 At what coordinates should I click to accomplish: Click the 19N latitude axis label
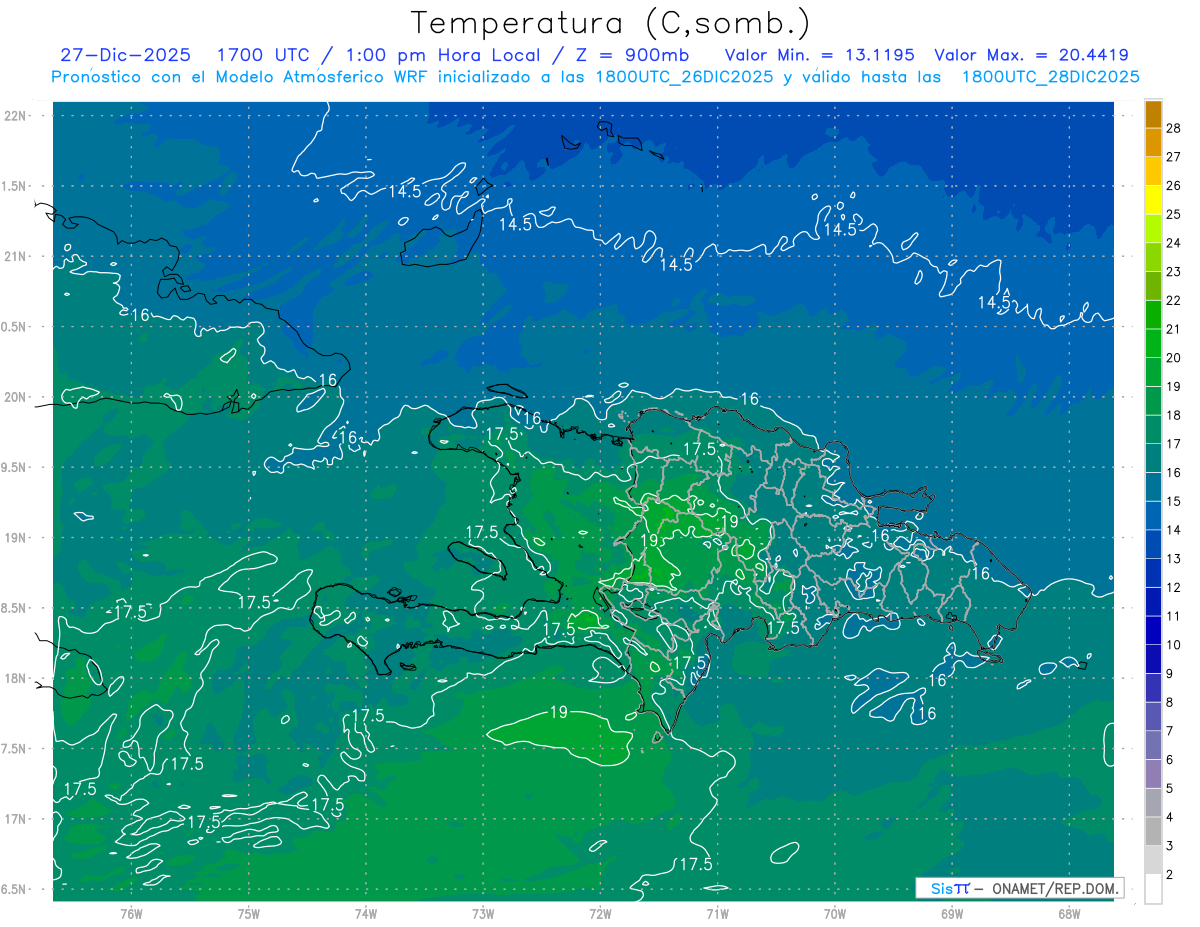point(17,537)
